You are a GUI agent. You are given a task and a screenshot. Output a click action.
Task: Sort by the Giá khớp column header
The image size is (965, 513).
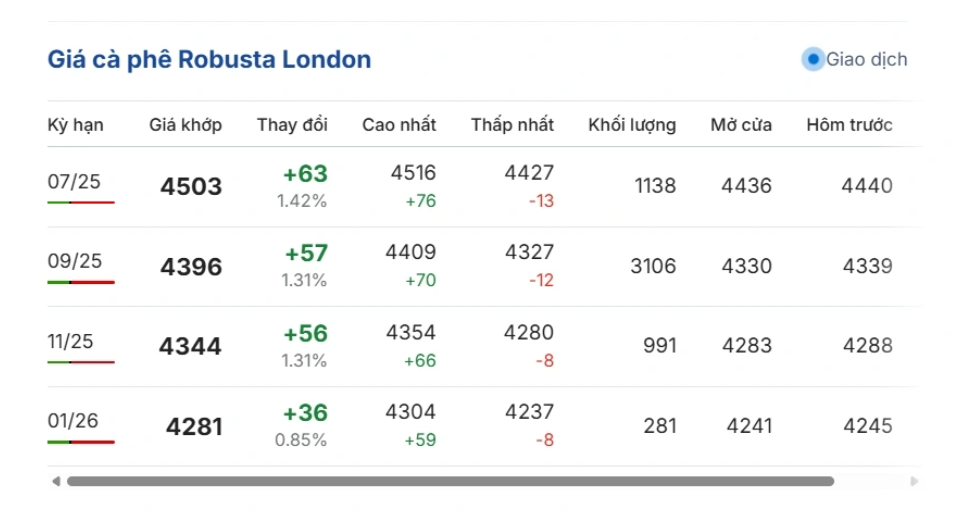coord(186,125)
